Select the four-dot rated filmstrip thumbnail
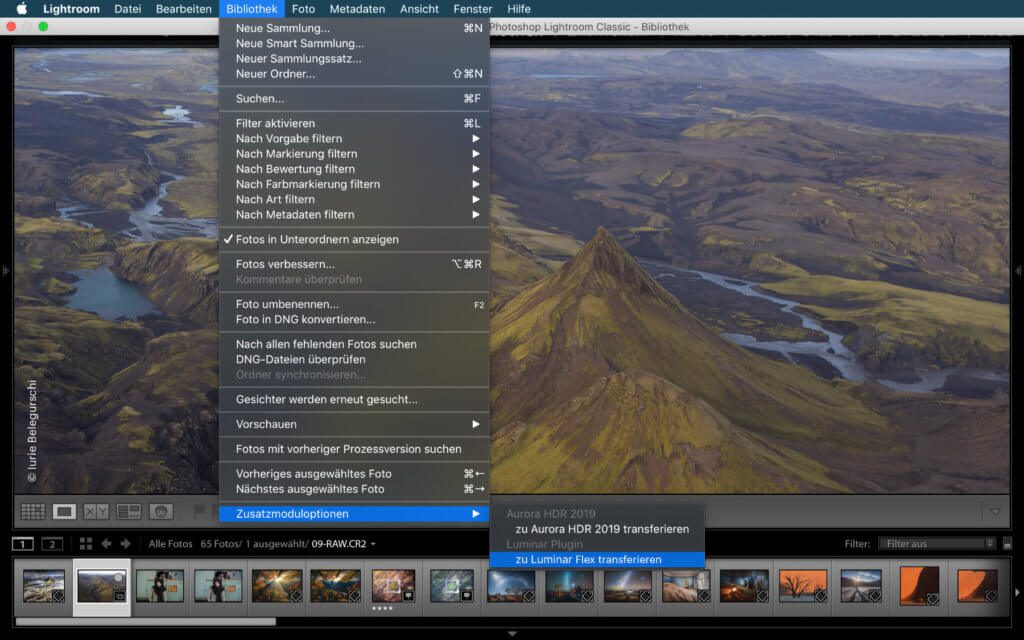This screenshot has height=640, width=1024. coord(393,586)
